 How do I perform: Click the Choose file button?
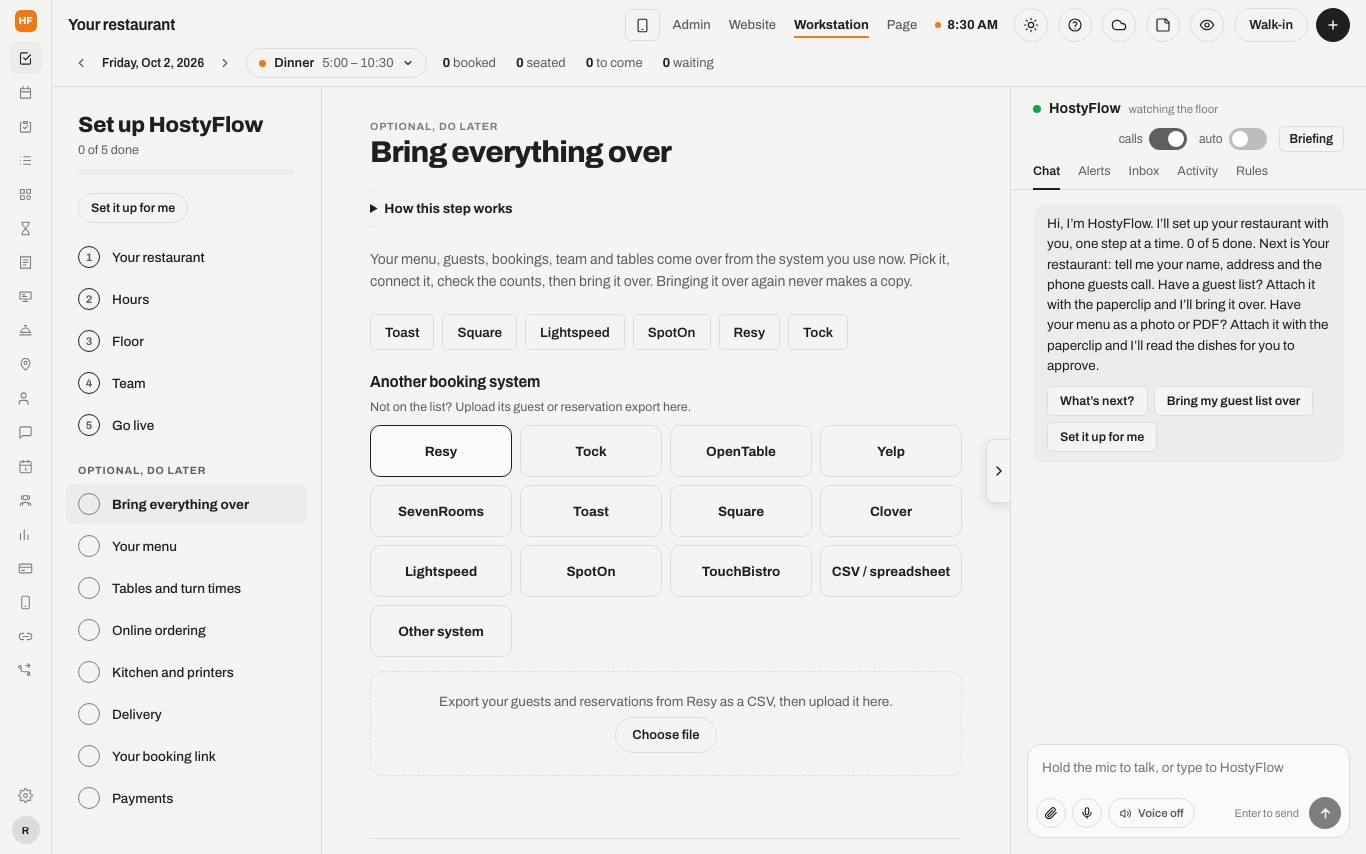point(666,734)
